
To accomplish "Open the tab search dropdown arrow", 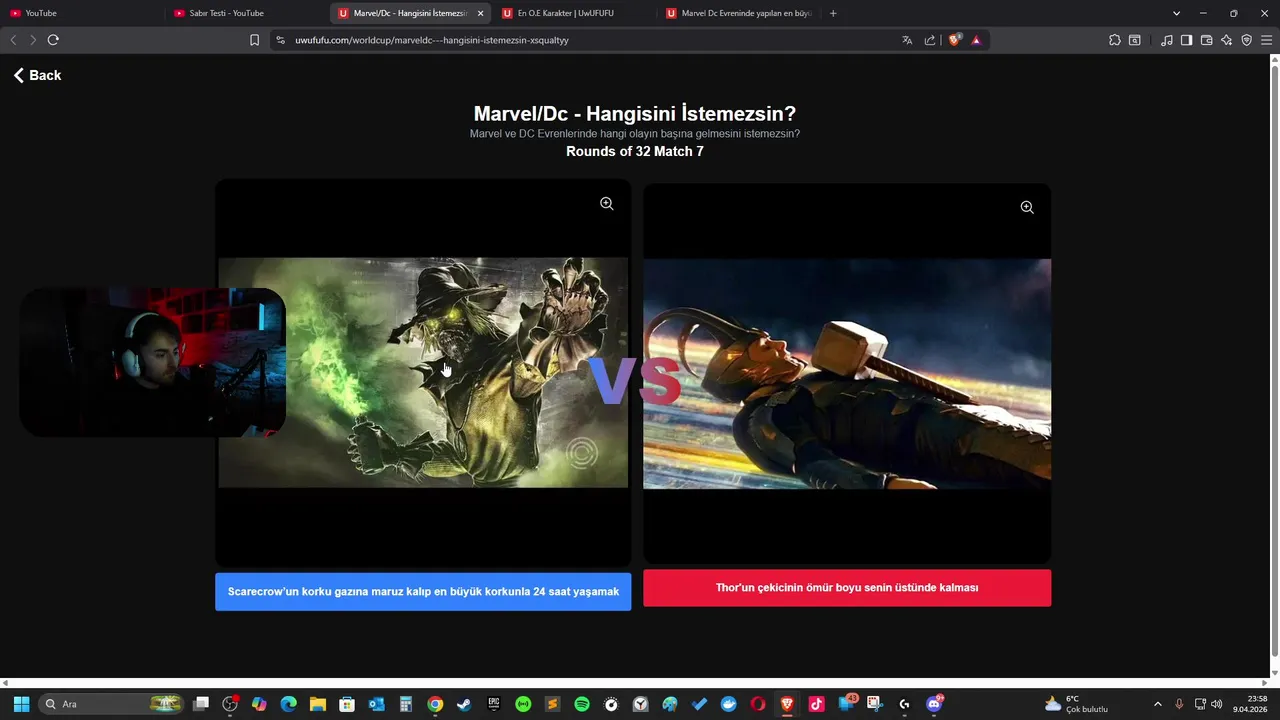I will pos(1176,13).
